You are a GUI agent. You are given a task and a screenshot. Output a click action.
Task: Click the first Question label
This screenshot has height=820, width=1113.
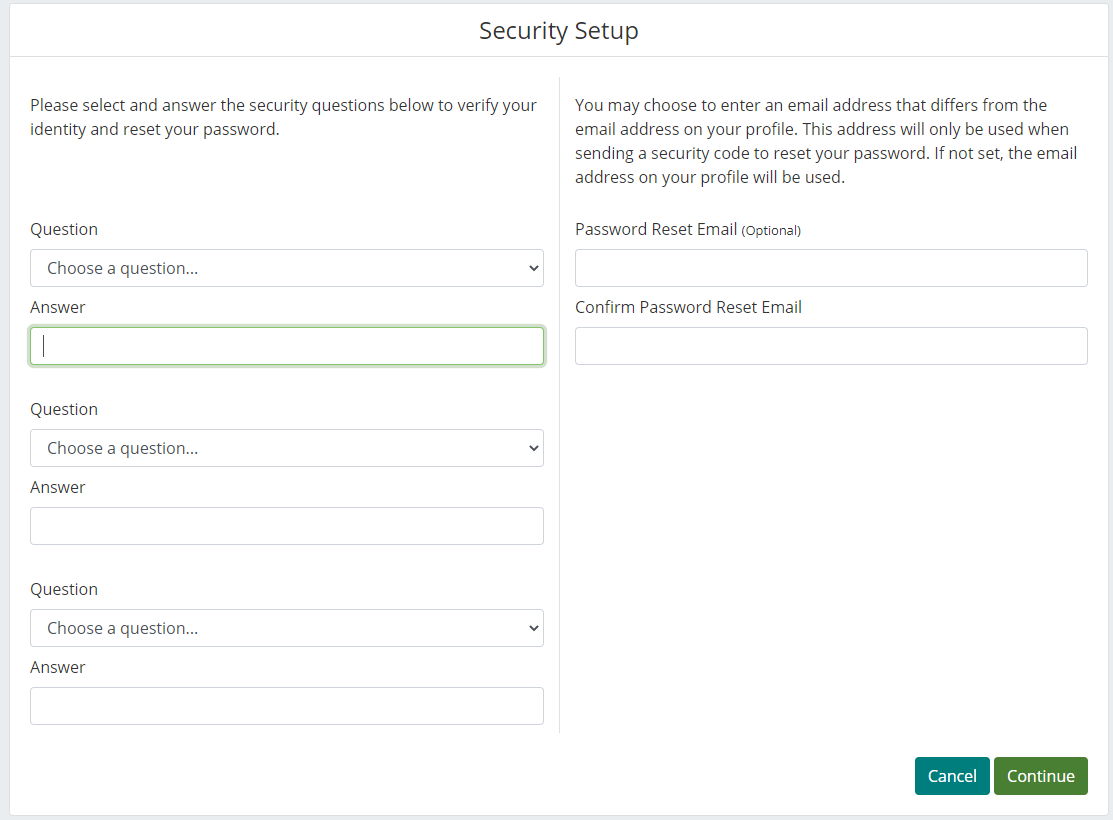tap(64, 229)
